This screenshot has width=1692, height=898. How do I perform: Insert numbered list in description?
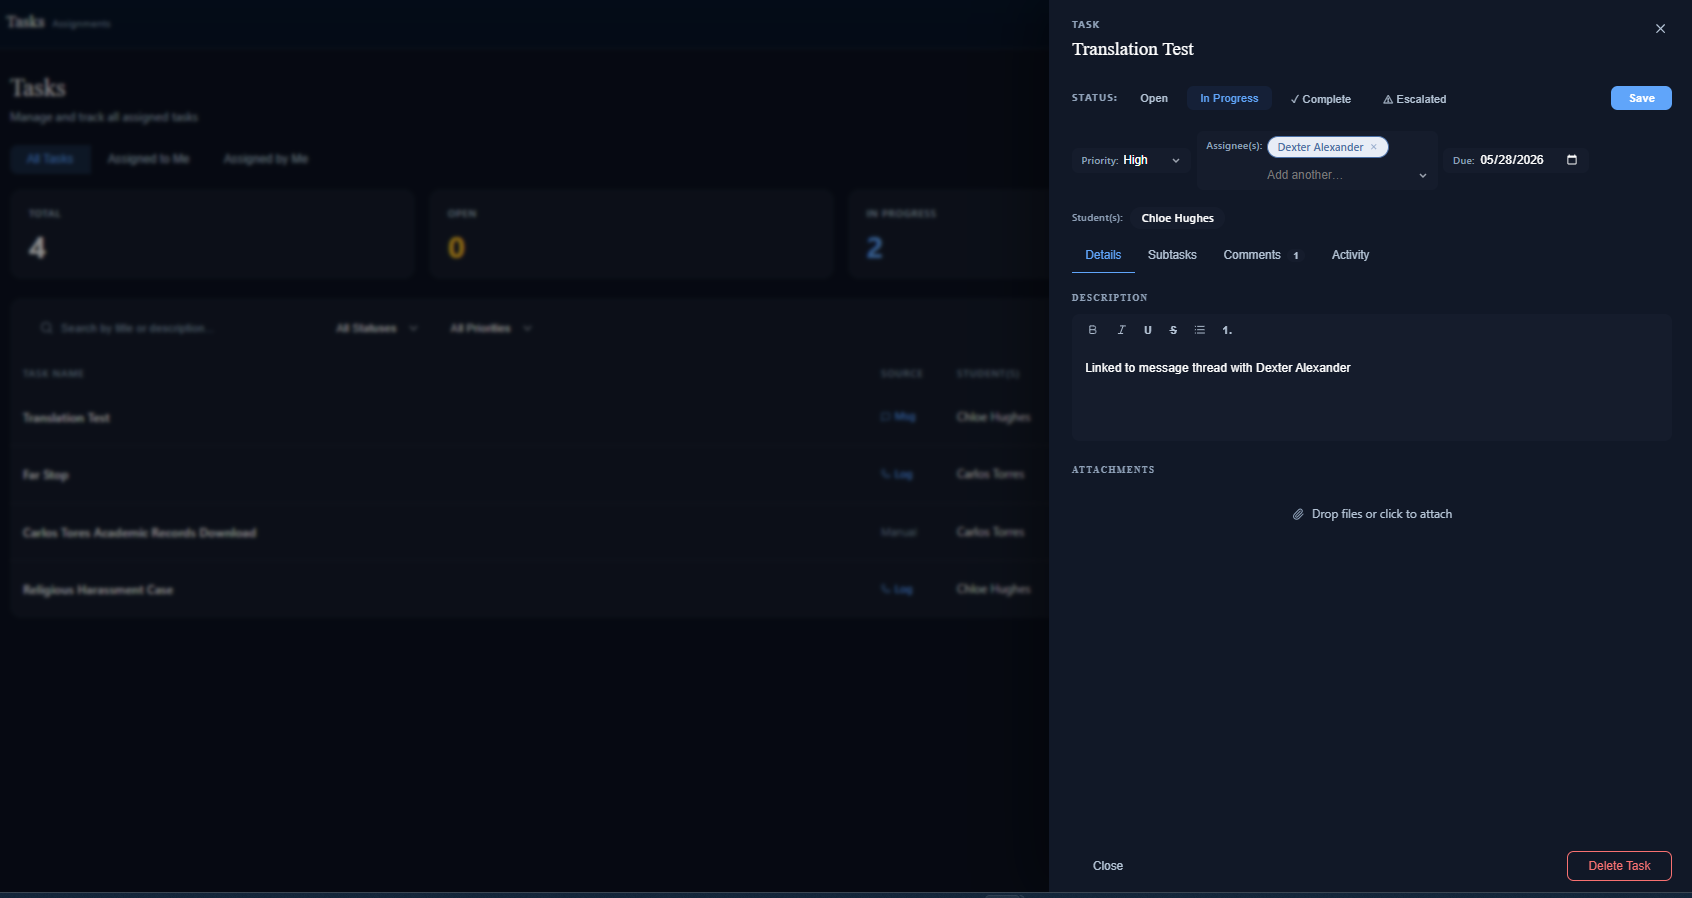point(1227,330)
